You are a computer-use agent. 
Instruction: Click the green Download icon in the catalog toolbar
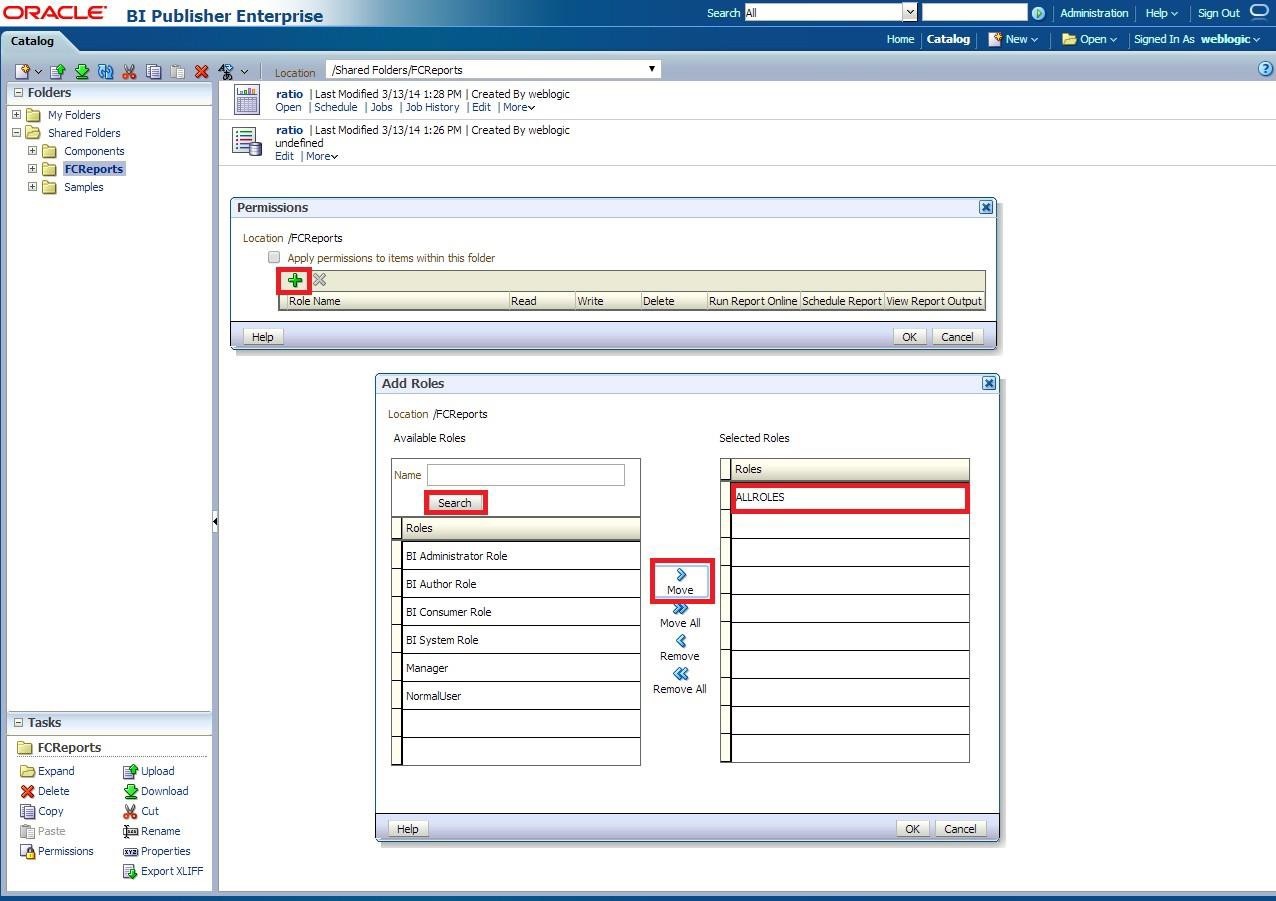pos(81,71)
